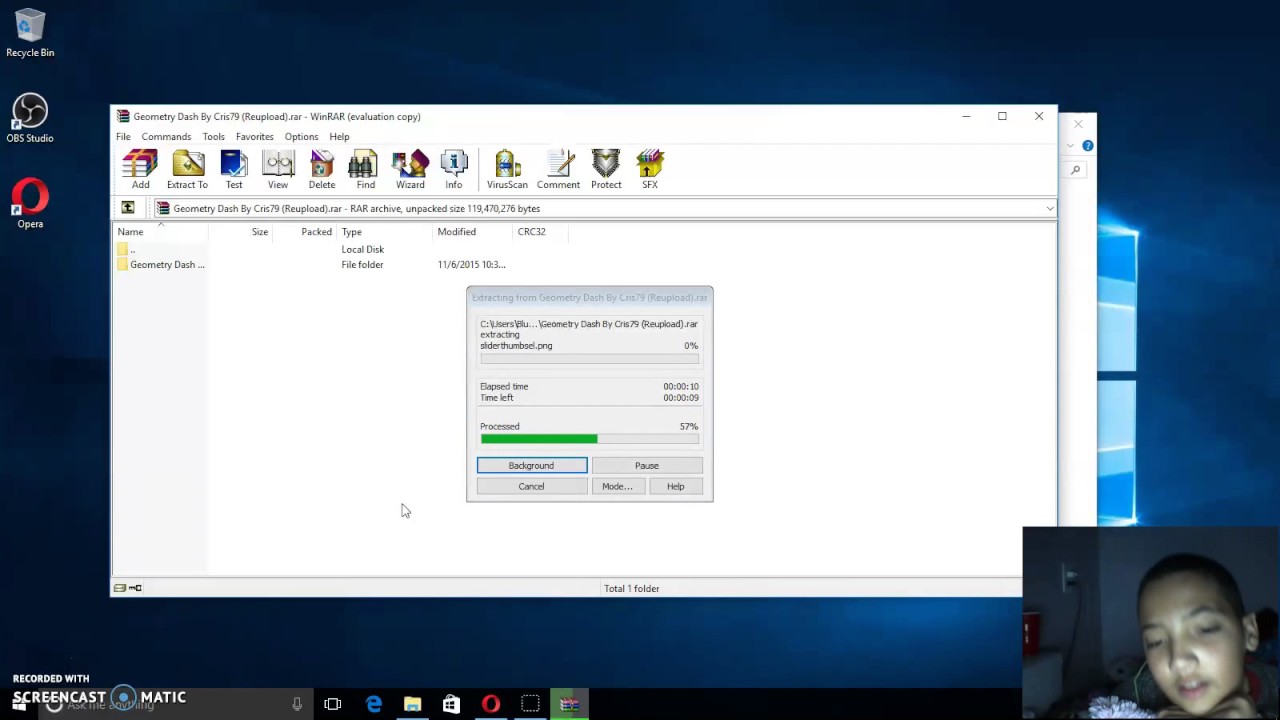Create SFX archive icon
Image resolution: width=1280 pixels, height=720 pixels.
coord(650,169)
